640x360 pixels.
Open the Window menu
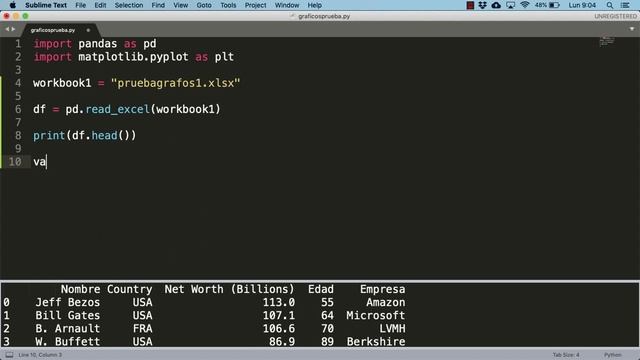[287, 5]
